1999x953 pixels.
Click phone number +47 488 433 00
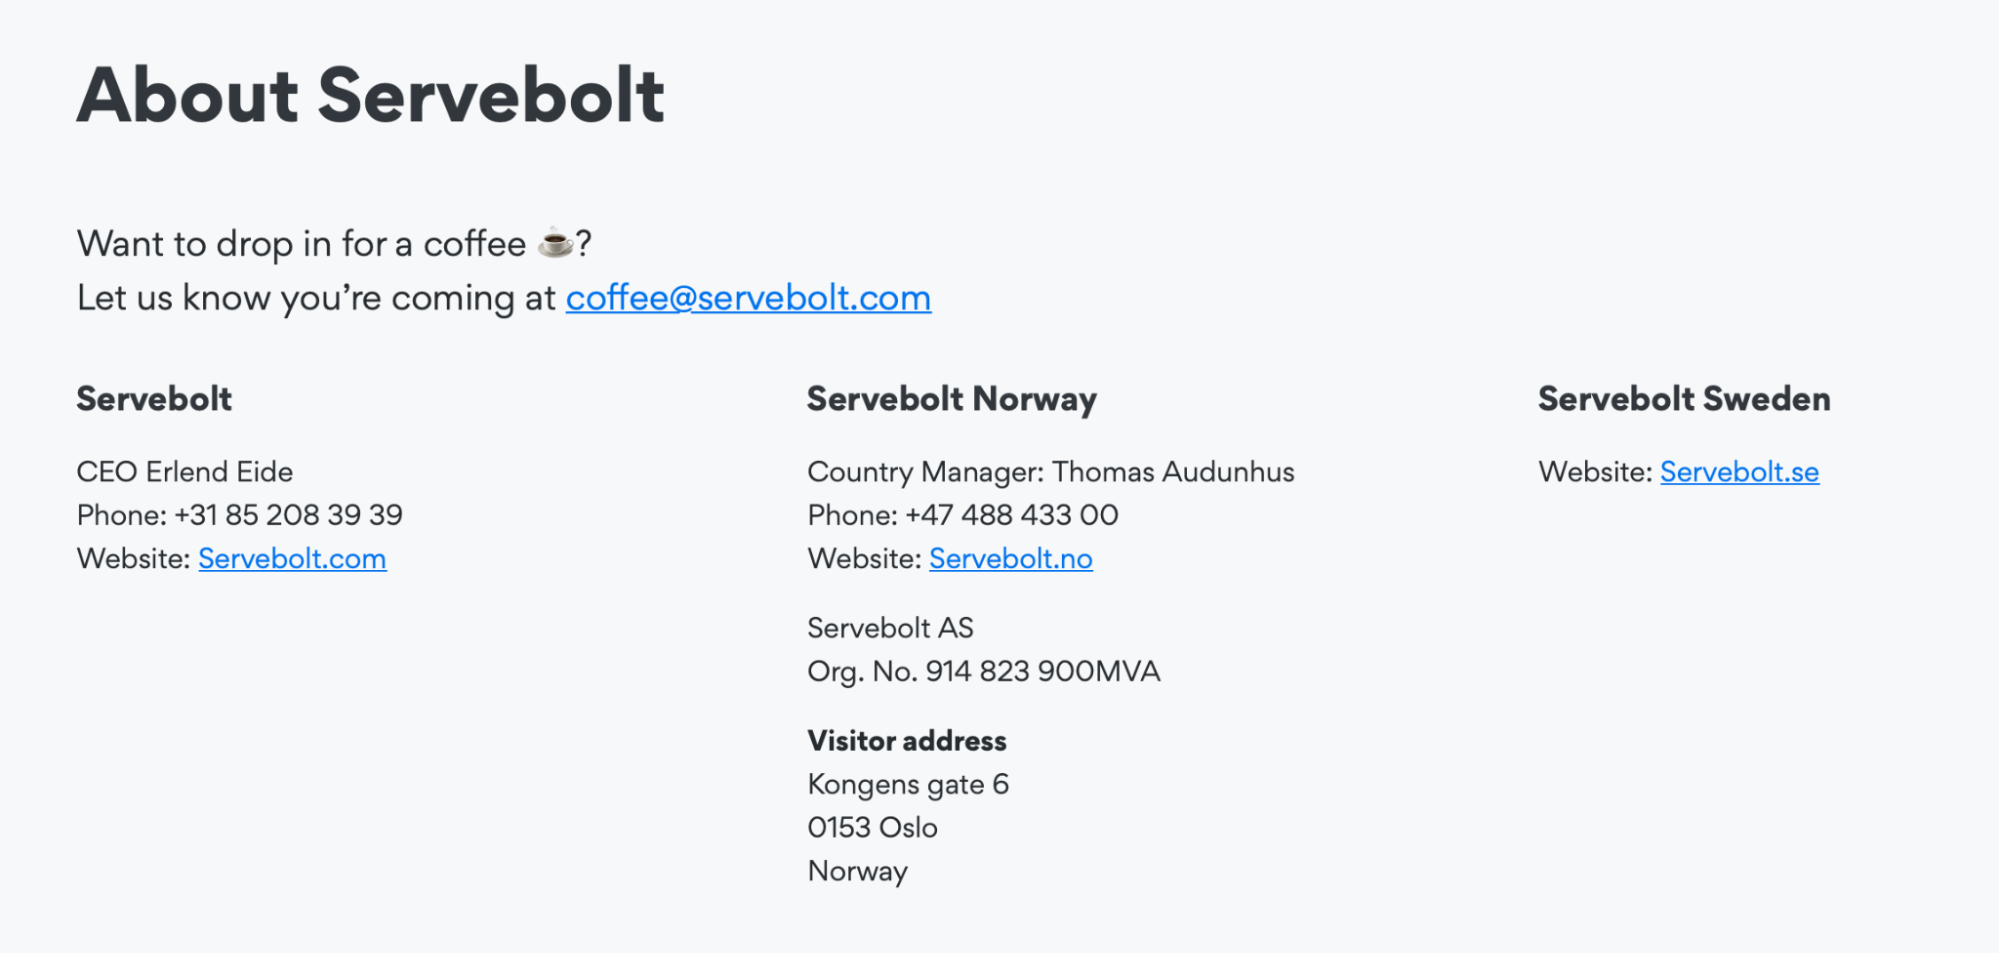click(x=1011, y=515)
